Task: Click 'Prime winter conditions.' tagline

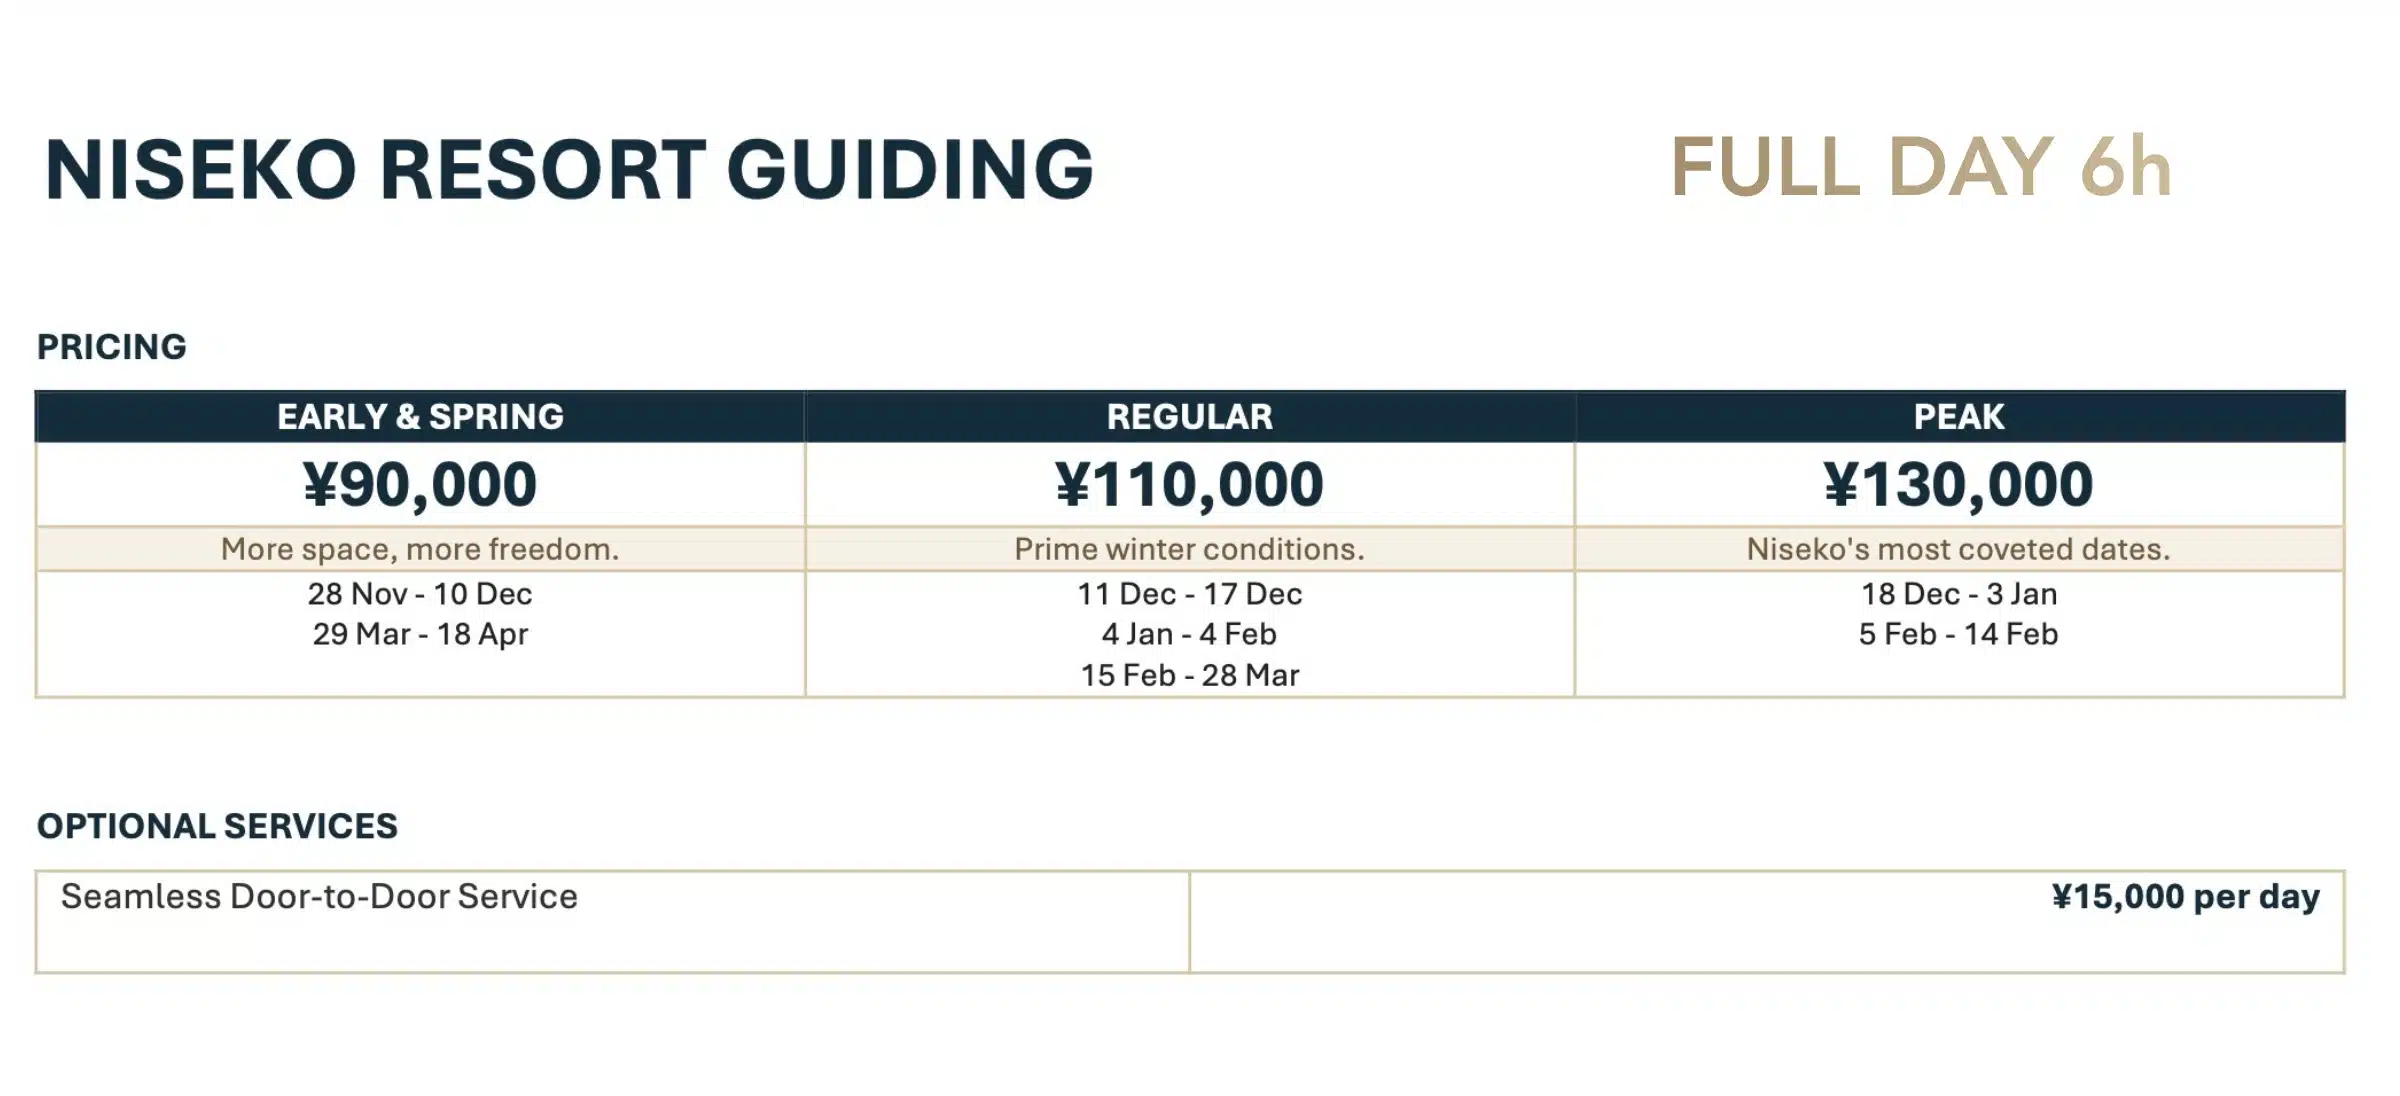Action: tap(1189, 549)
